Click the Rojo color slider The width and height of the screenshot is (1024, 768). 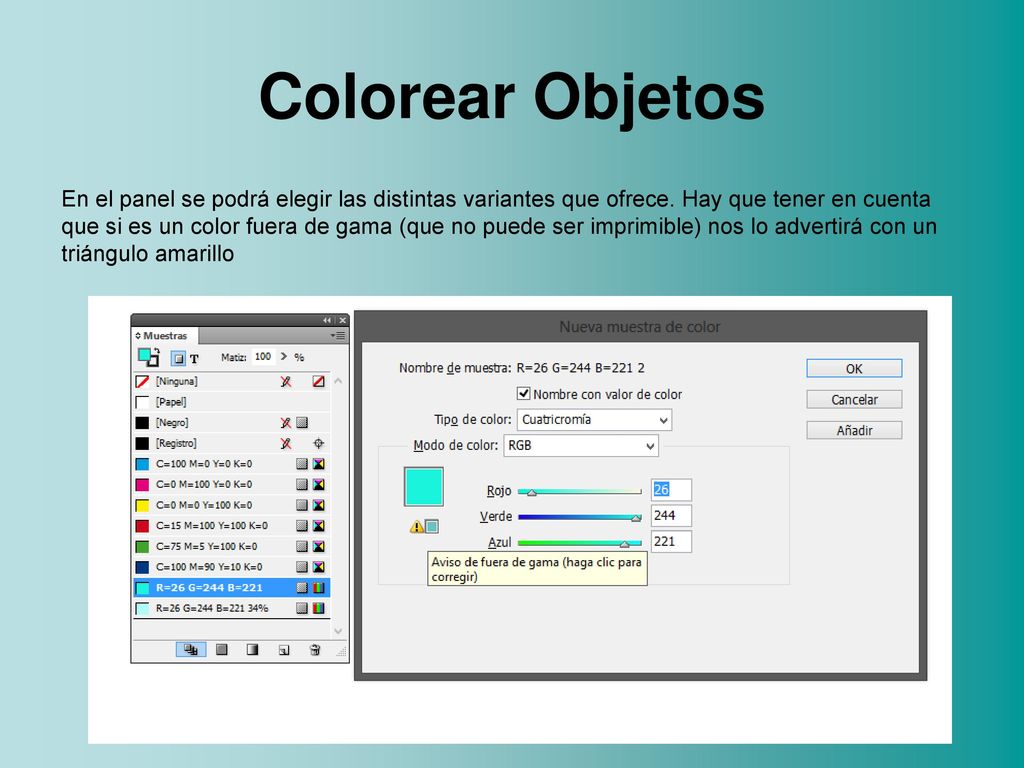click(x=579, y=491)
